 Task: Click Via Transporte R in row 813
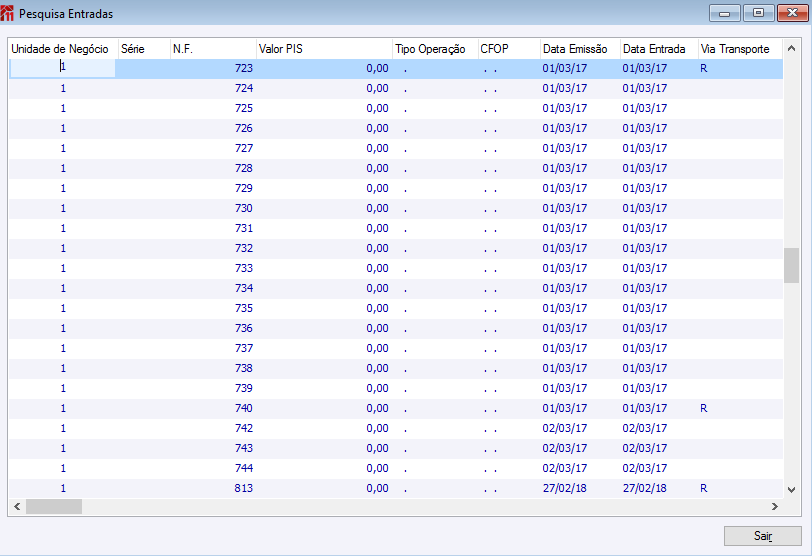click(x=703, y=488)
